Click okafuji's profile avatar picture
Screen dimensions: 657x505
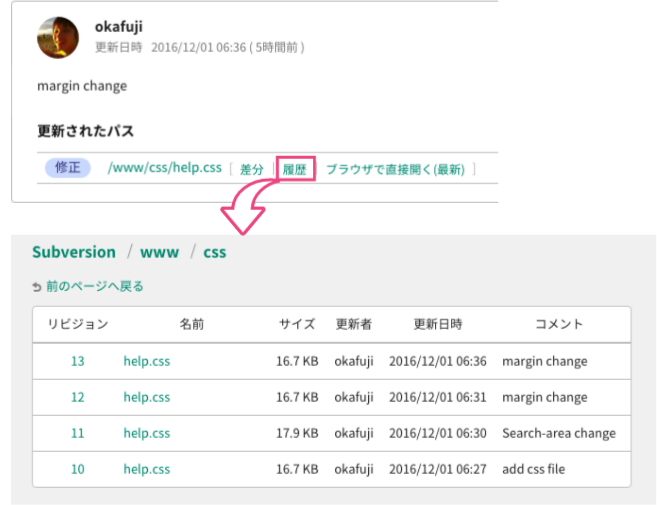(58, 37)
